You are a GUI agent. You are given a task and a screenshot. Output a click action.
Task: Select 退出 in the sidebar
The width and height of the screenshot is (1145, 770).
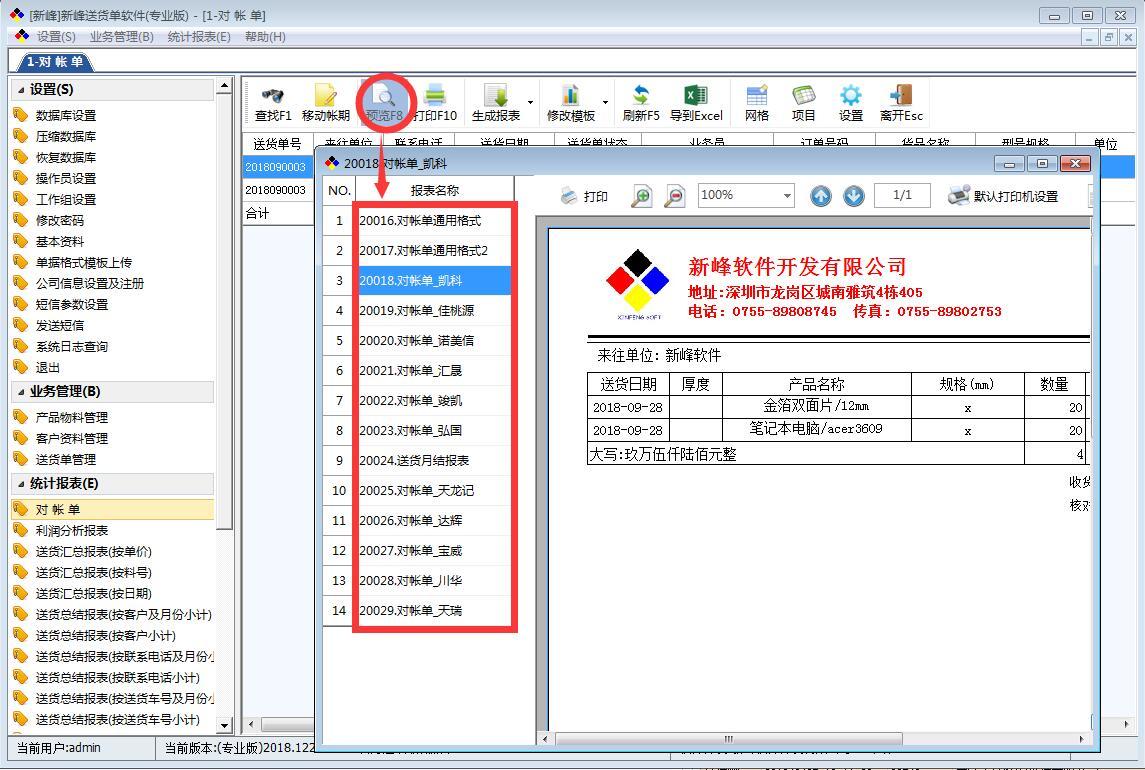tap(47, 367)
